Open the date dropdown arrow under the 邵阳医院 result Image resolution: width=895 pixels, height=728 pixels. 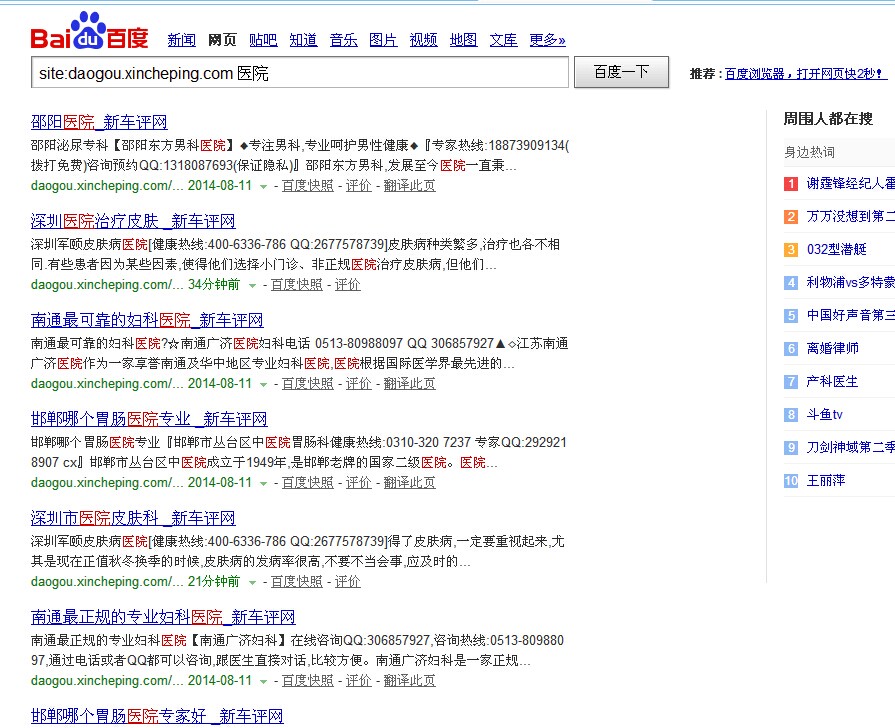pyautogui.click(x=264, y=186)
